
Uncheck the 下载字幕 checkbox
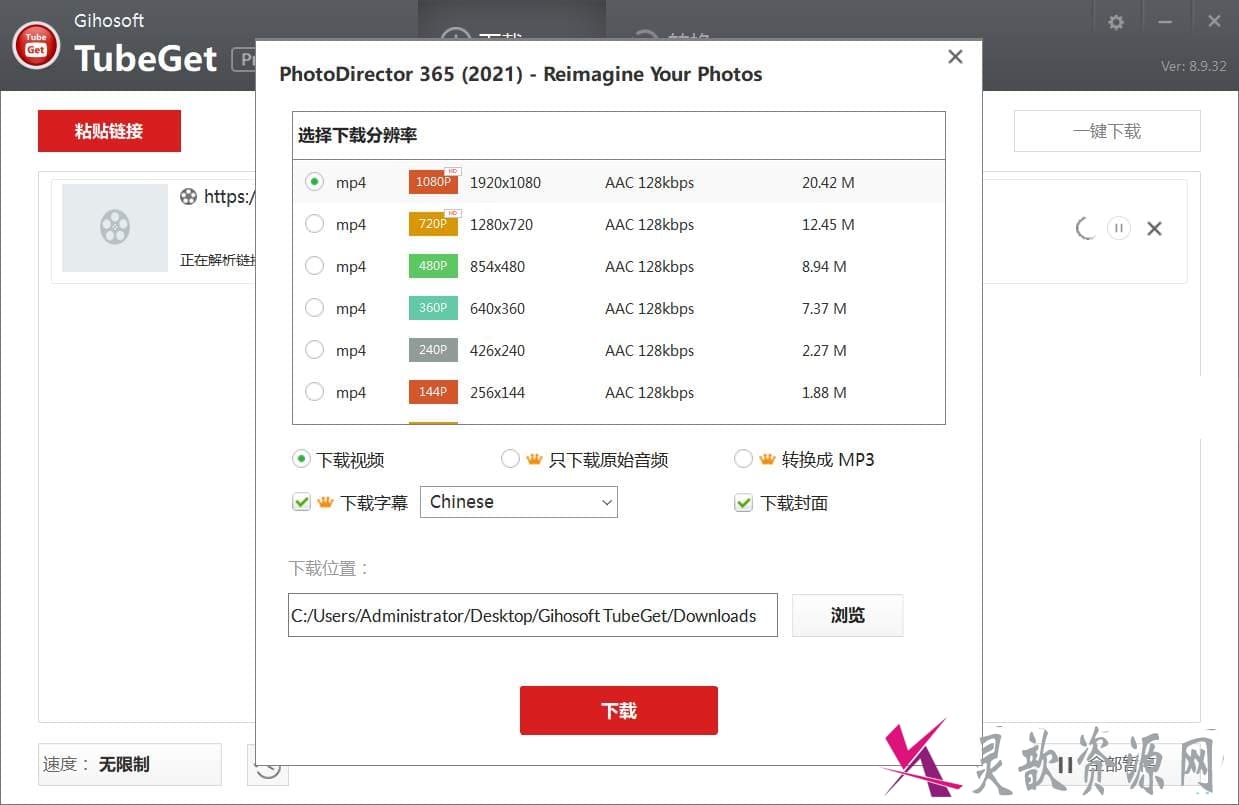[301, 502]
